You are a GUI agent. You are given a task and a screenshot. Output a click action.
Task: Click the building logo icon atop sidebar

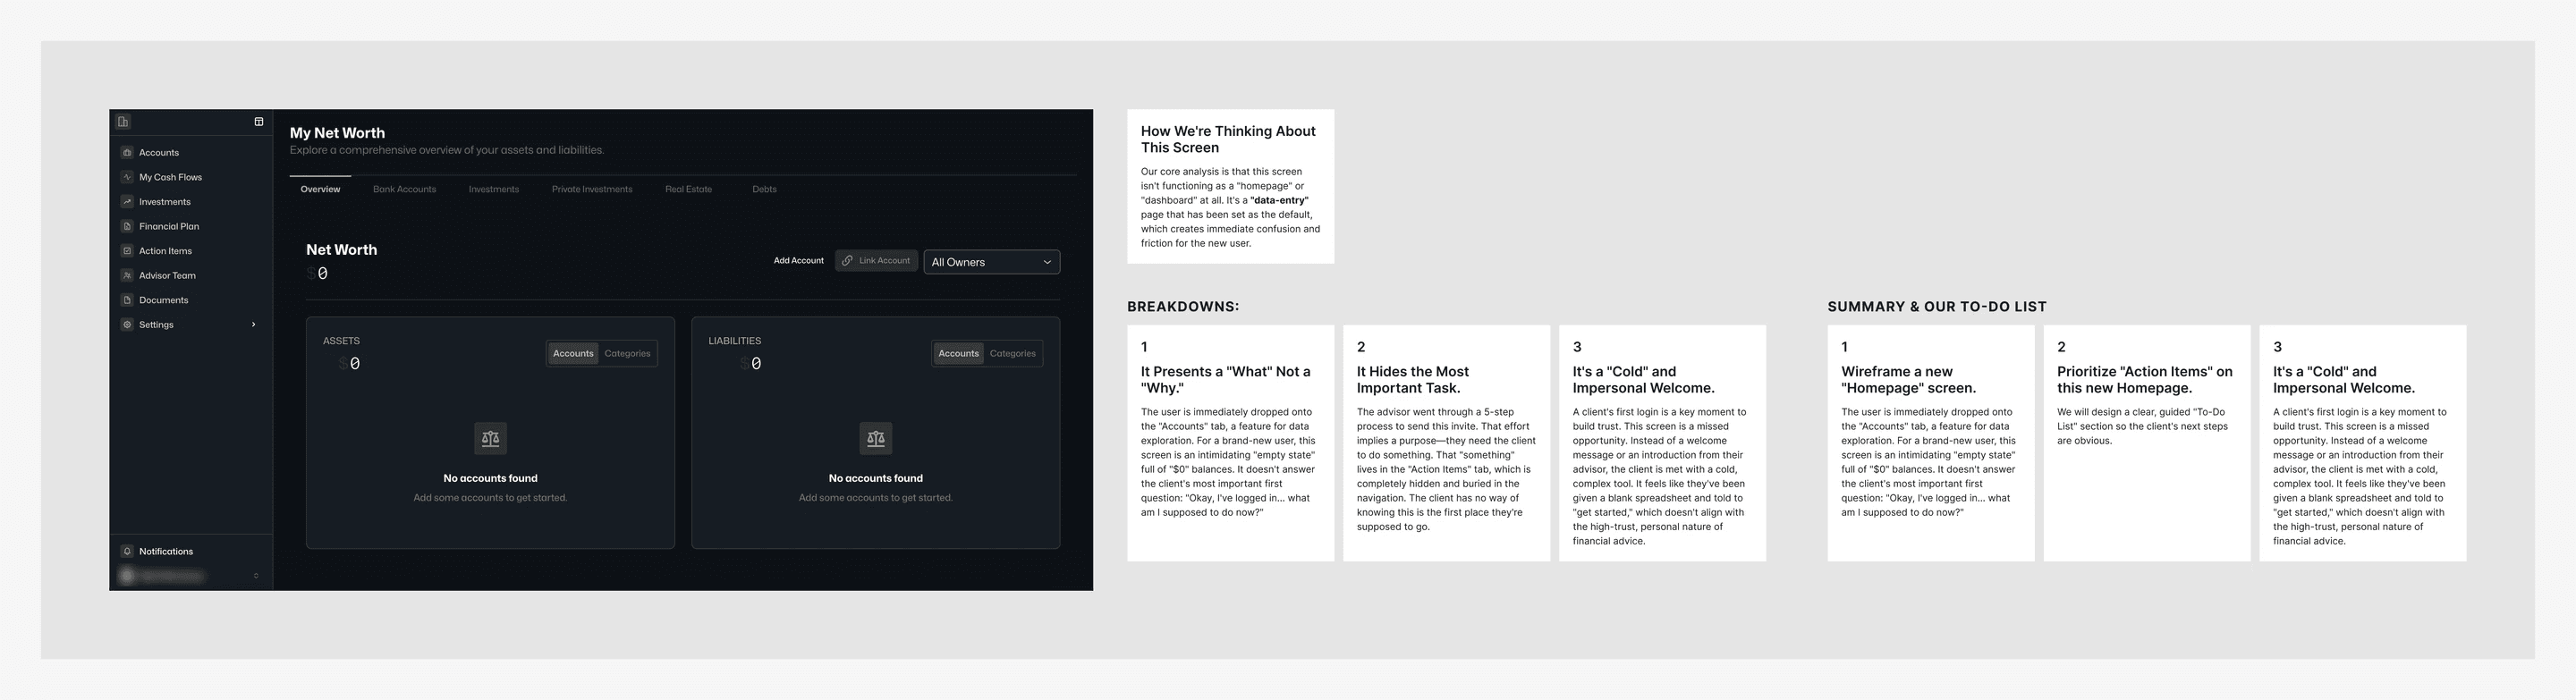(123, 122)
